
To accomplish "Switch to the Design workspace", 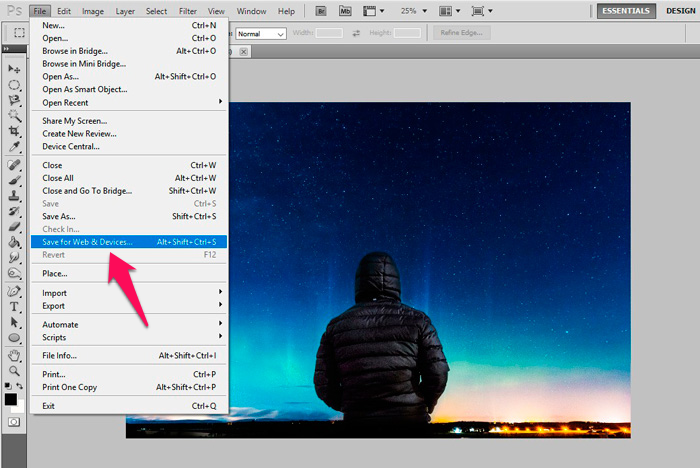I will (682, 11).
